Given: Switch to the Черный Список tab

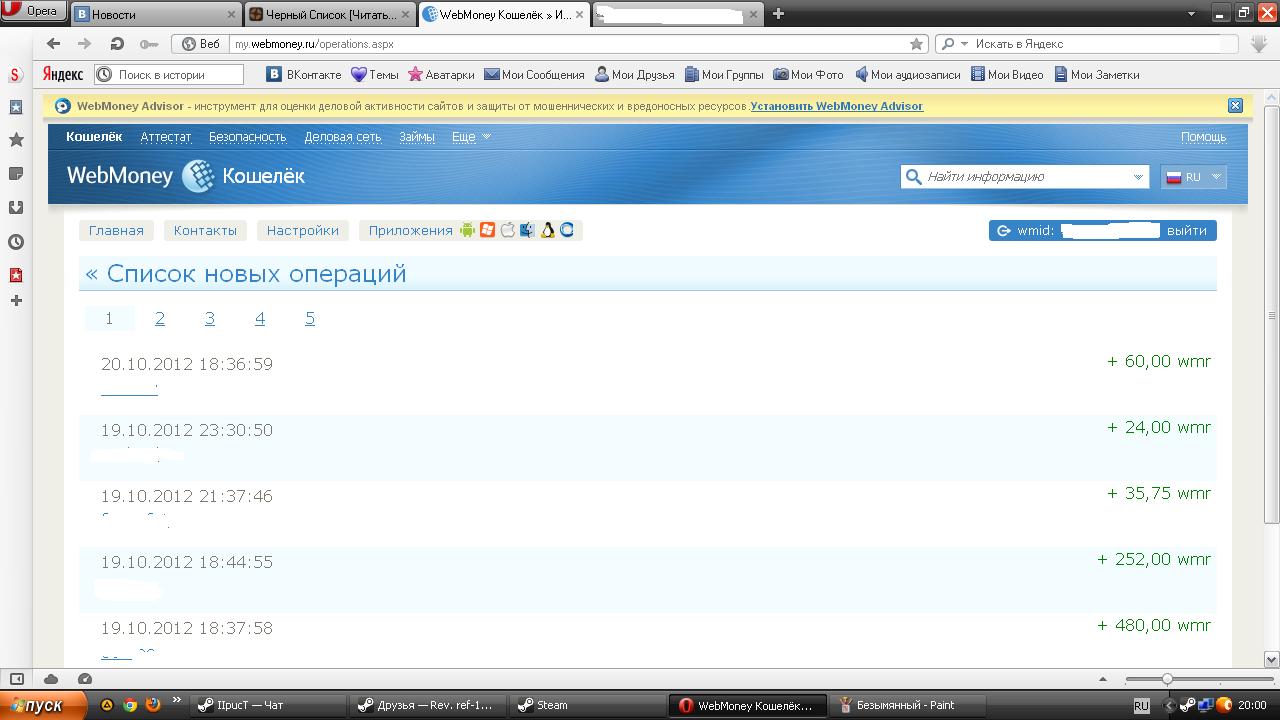Looking at the screenshot, I should [329, 14].
